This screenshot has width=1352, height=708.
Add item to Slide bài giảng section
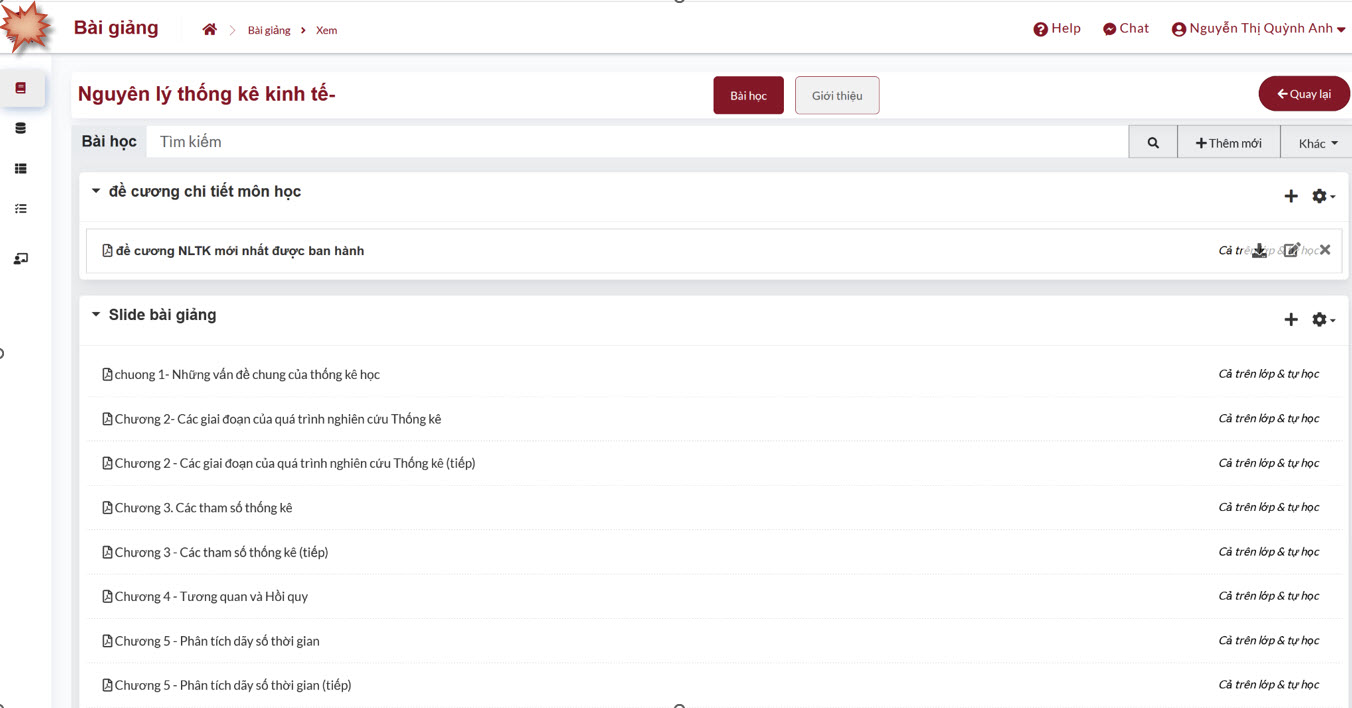coord(1291,320)
